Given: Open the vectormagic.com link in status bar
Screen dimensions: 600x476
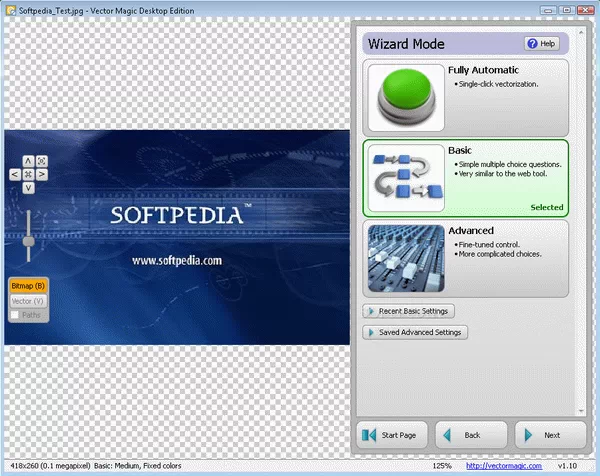Looking at the screenshot, I should (504, 466).
